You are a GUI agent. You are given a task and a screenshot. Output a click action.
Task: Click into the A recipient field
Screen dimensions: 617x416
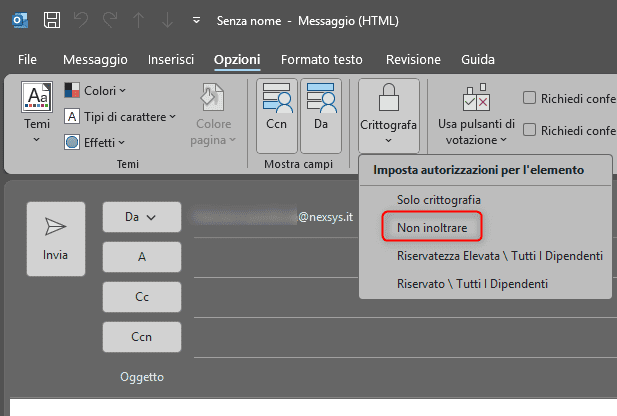[x=276, y=258]
